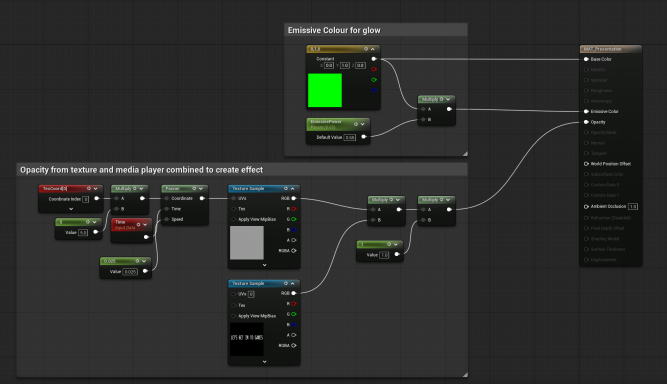
Task: Expand the lower Texture Sample bottom arrow
Action: tap(265, 361)
